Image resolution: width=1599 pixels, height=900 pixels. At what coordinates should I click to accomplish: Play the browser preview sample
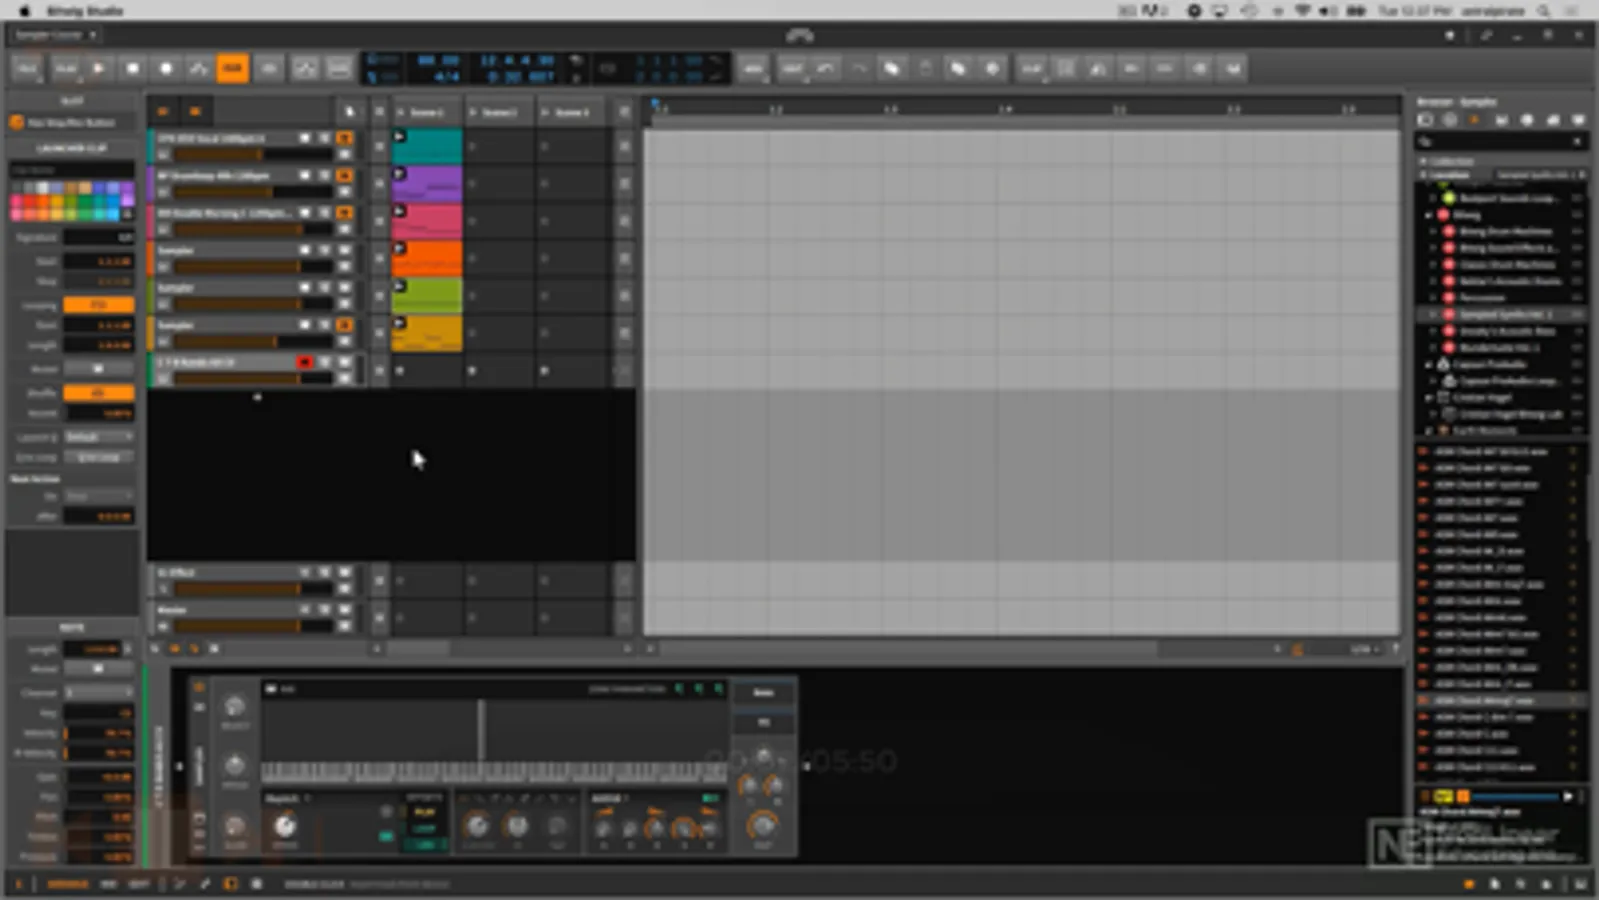pyautogui.click(x=1568, y=797)
